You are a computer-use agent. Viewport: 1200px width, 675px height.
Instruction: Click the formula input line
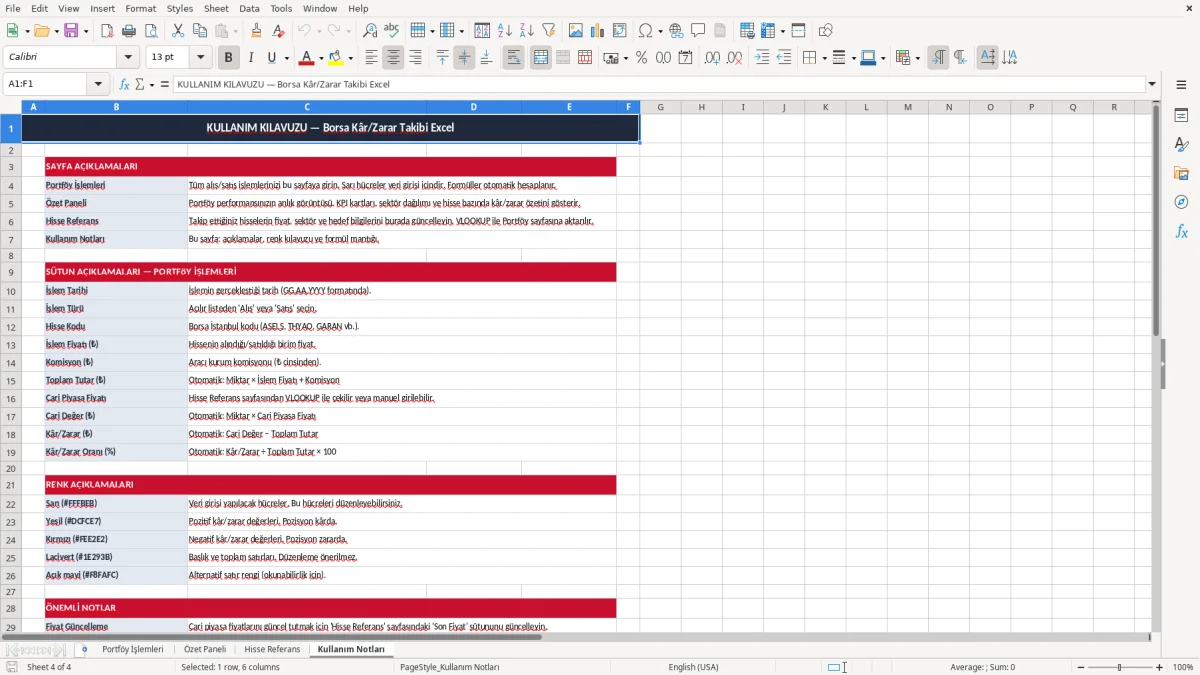coord(658,84)
